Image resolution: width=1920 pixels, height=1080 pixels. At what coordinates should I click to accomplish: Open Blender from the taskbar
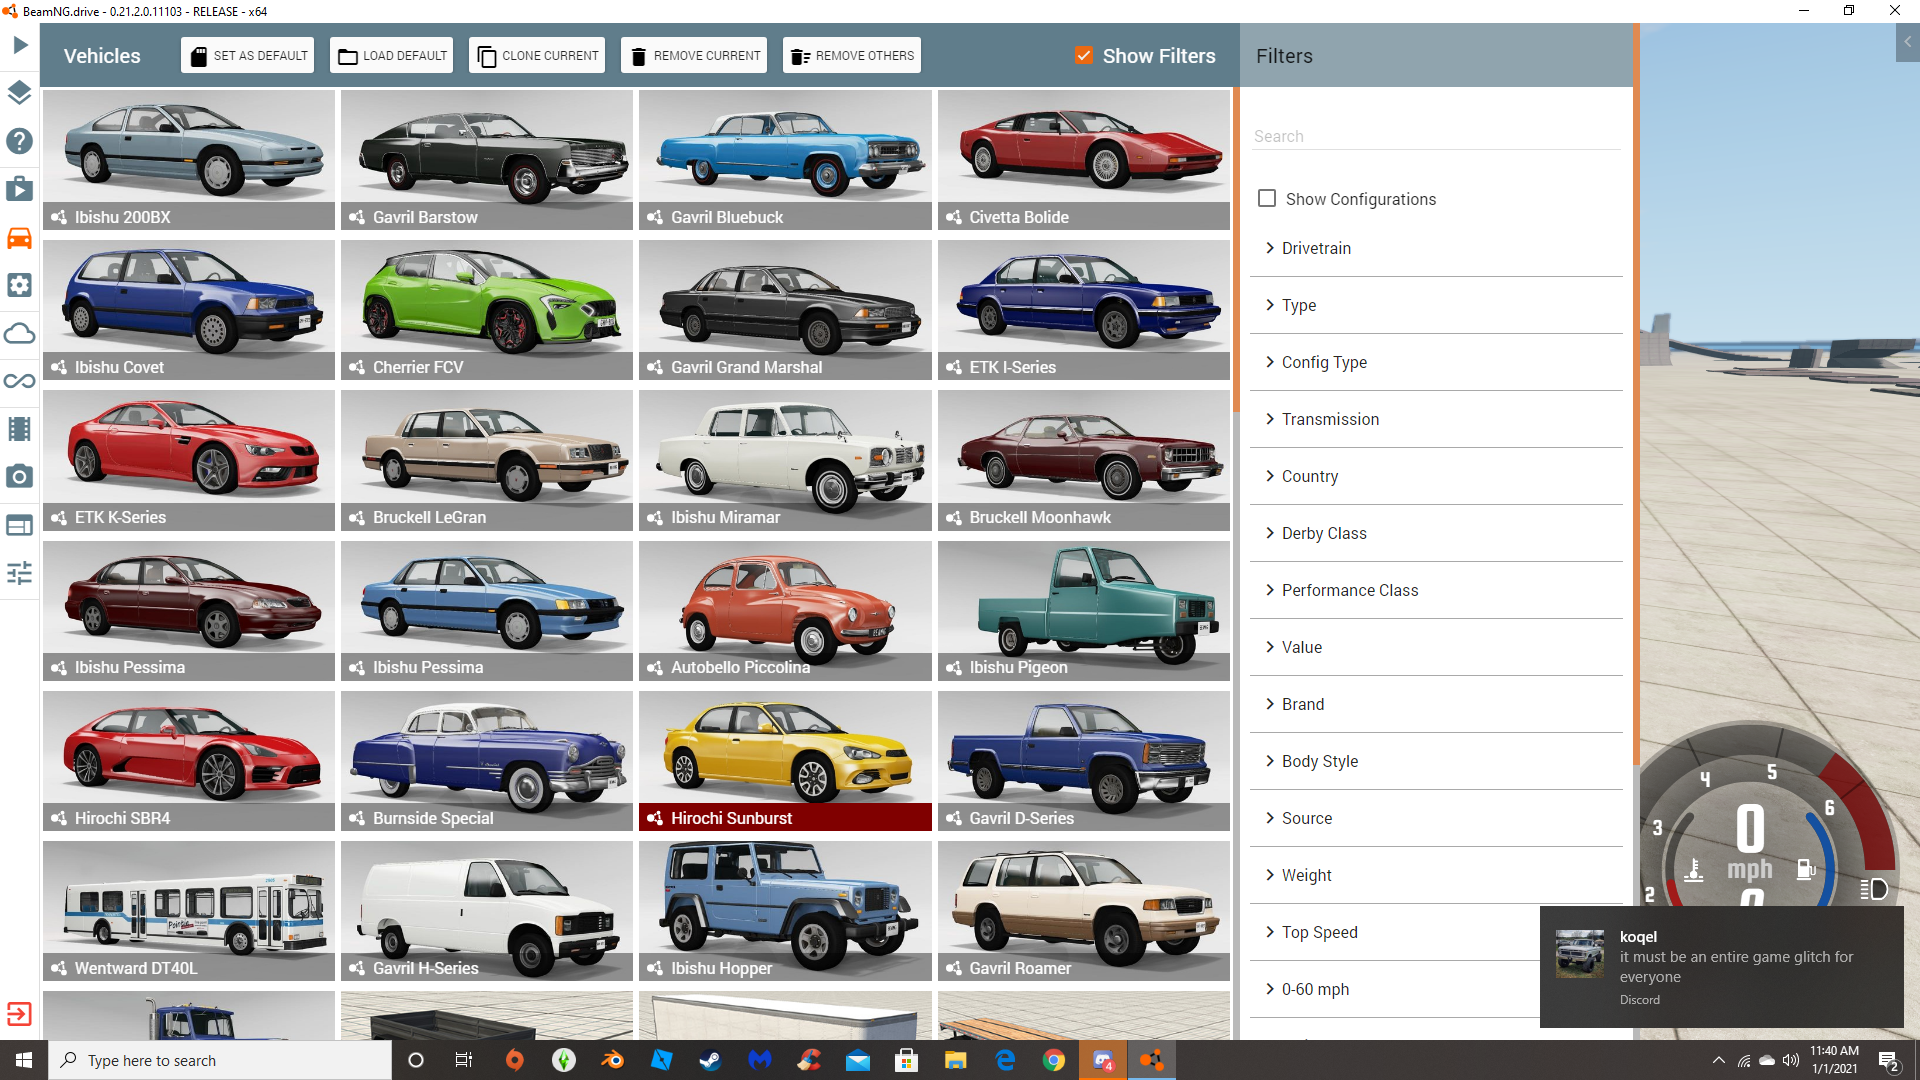(612, 1060)
